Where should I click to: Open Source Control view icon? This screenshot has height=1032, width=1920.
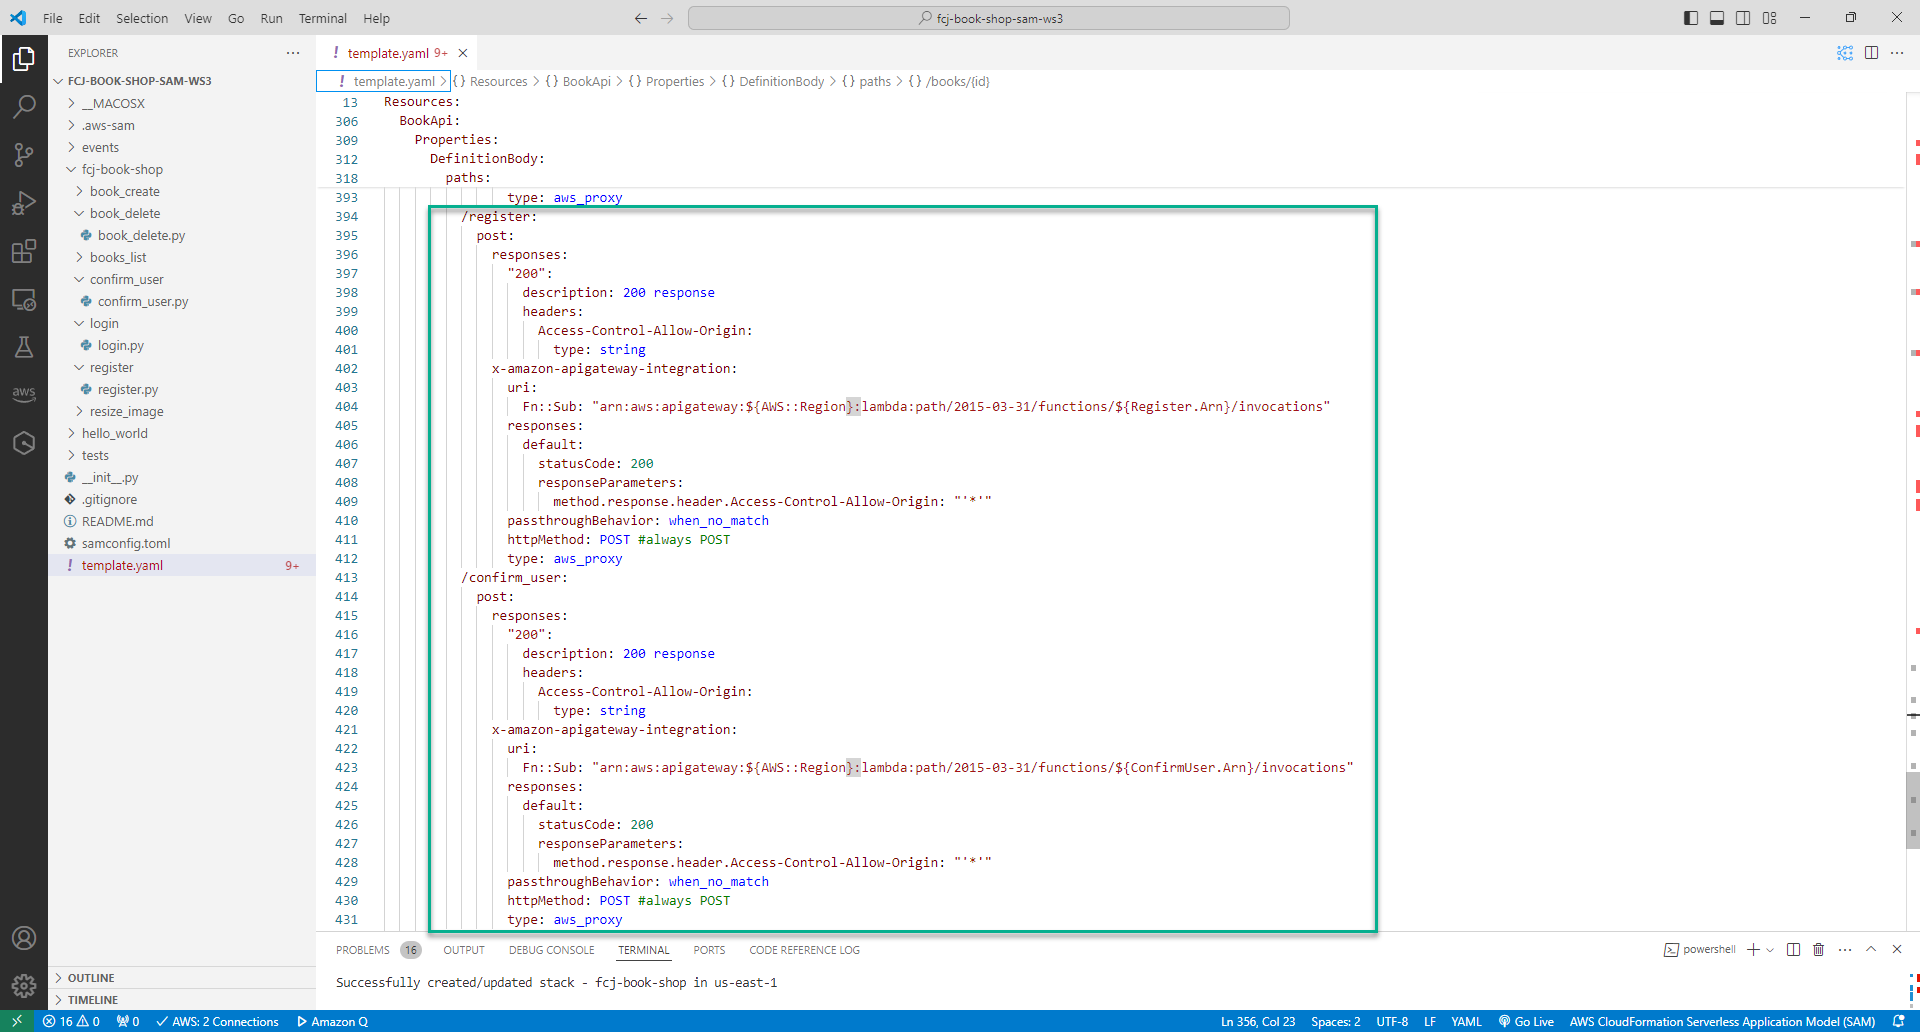click(x=24, y=154)
